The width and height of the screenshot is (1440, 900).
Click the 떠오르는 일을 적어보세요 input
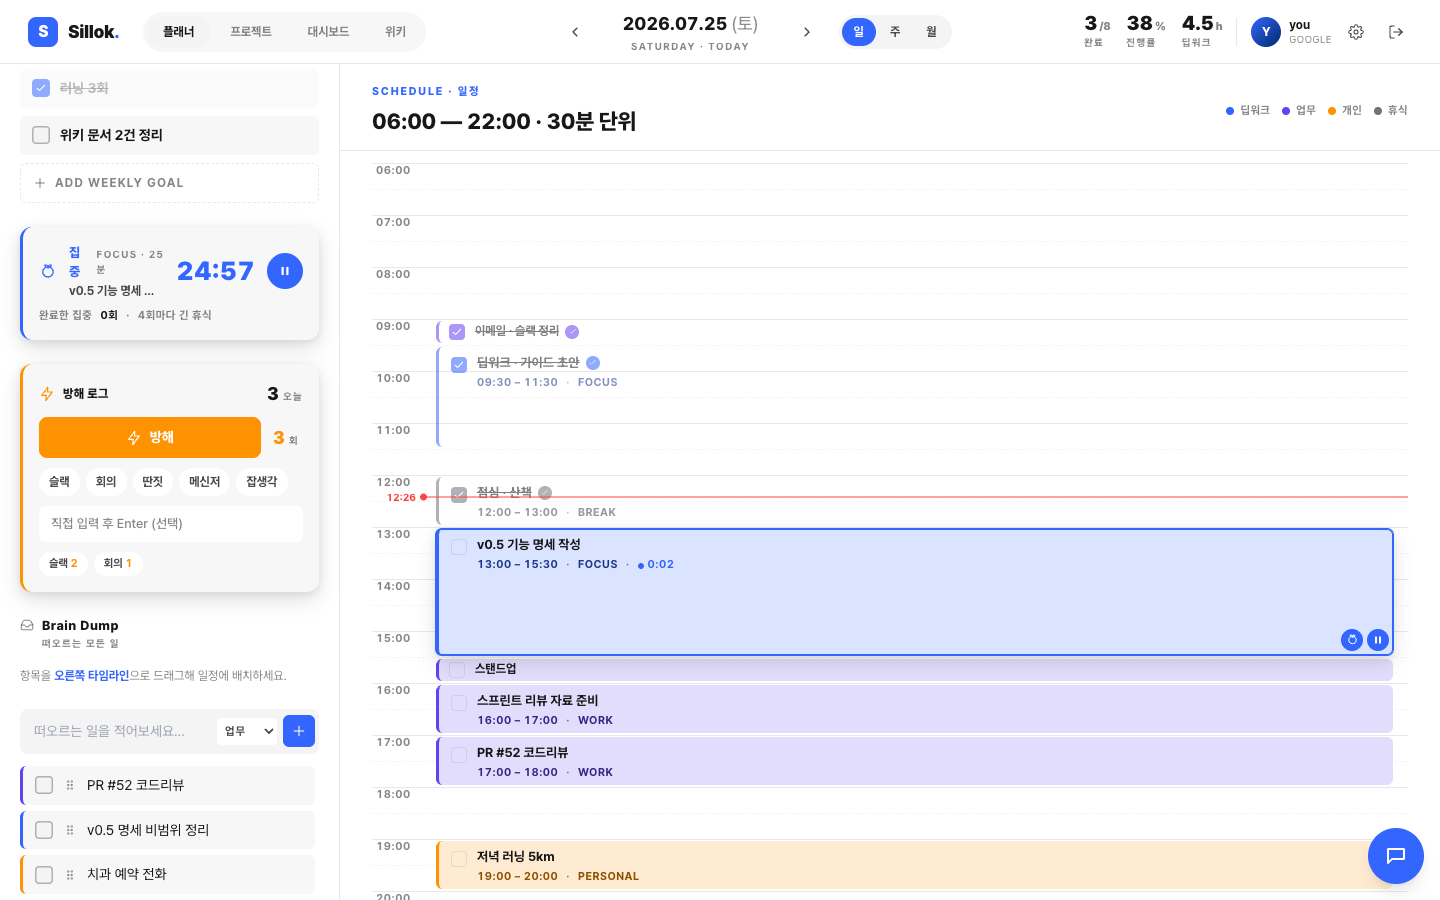120,731
